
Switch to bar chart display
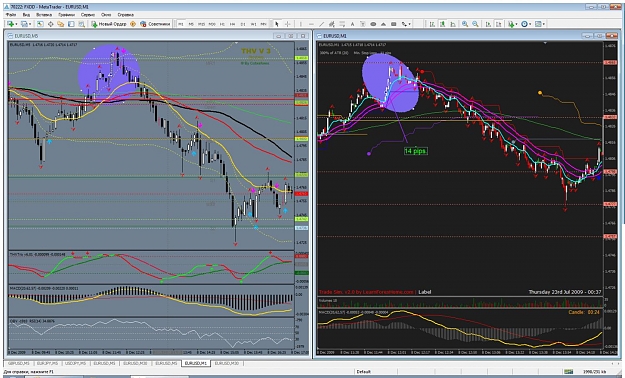point(432,24)
